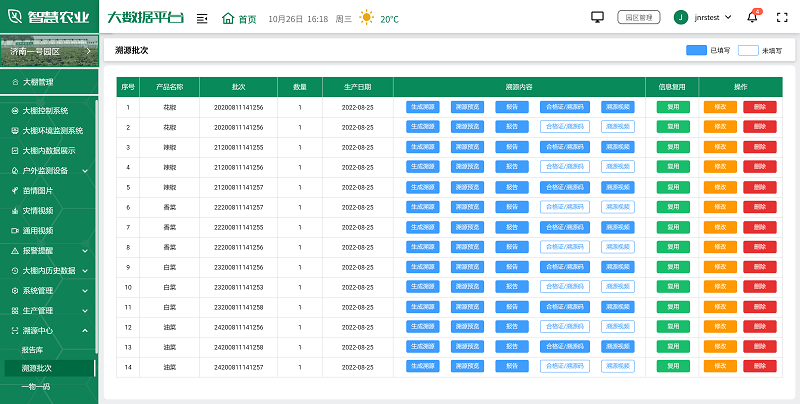This screenshot has width=800, height=404.
Task: Open the notification bell
Action: [752, 17]
